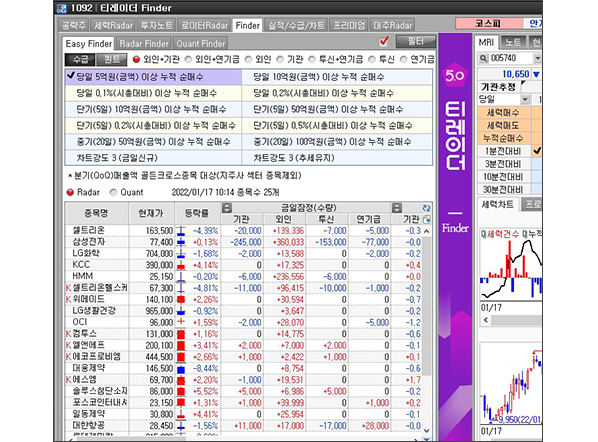Click the stock table vertical scrollbar thumb
Viewport: 598px width, 442px height.
click(x=427, y=305)
